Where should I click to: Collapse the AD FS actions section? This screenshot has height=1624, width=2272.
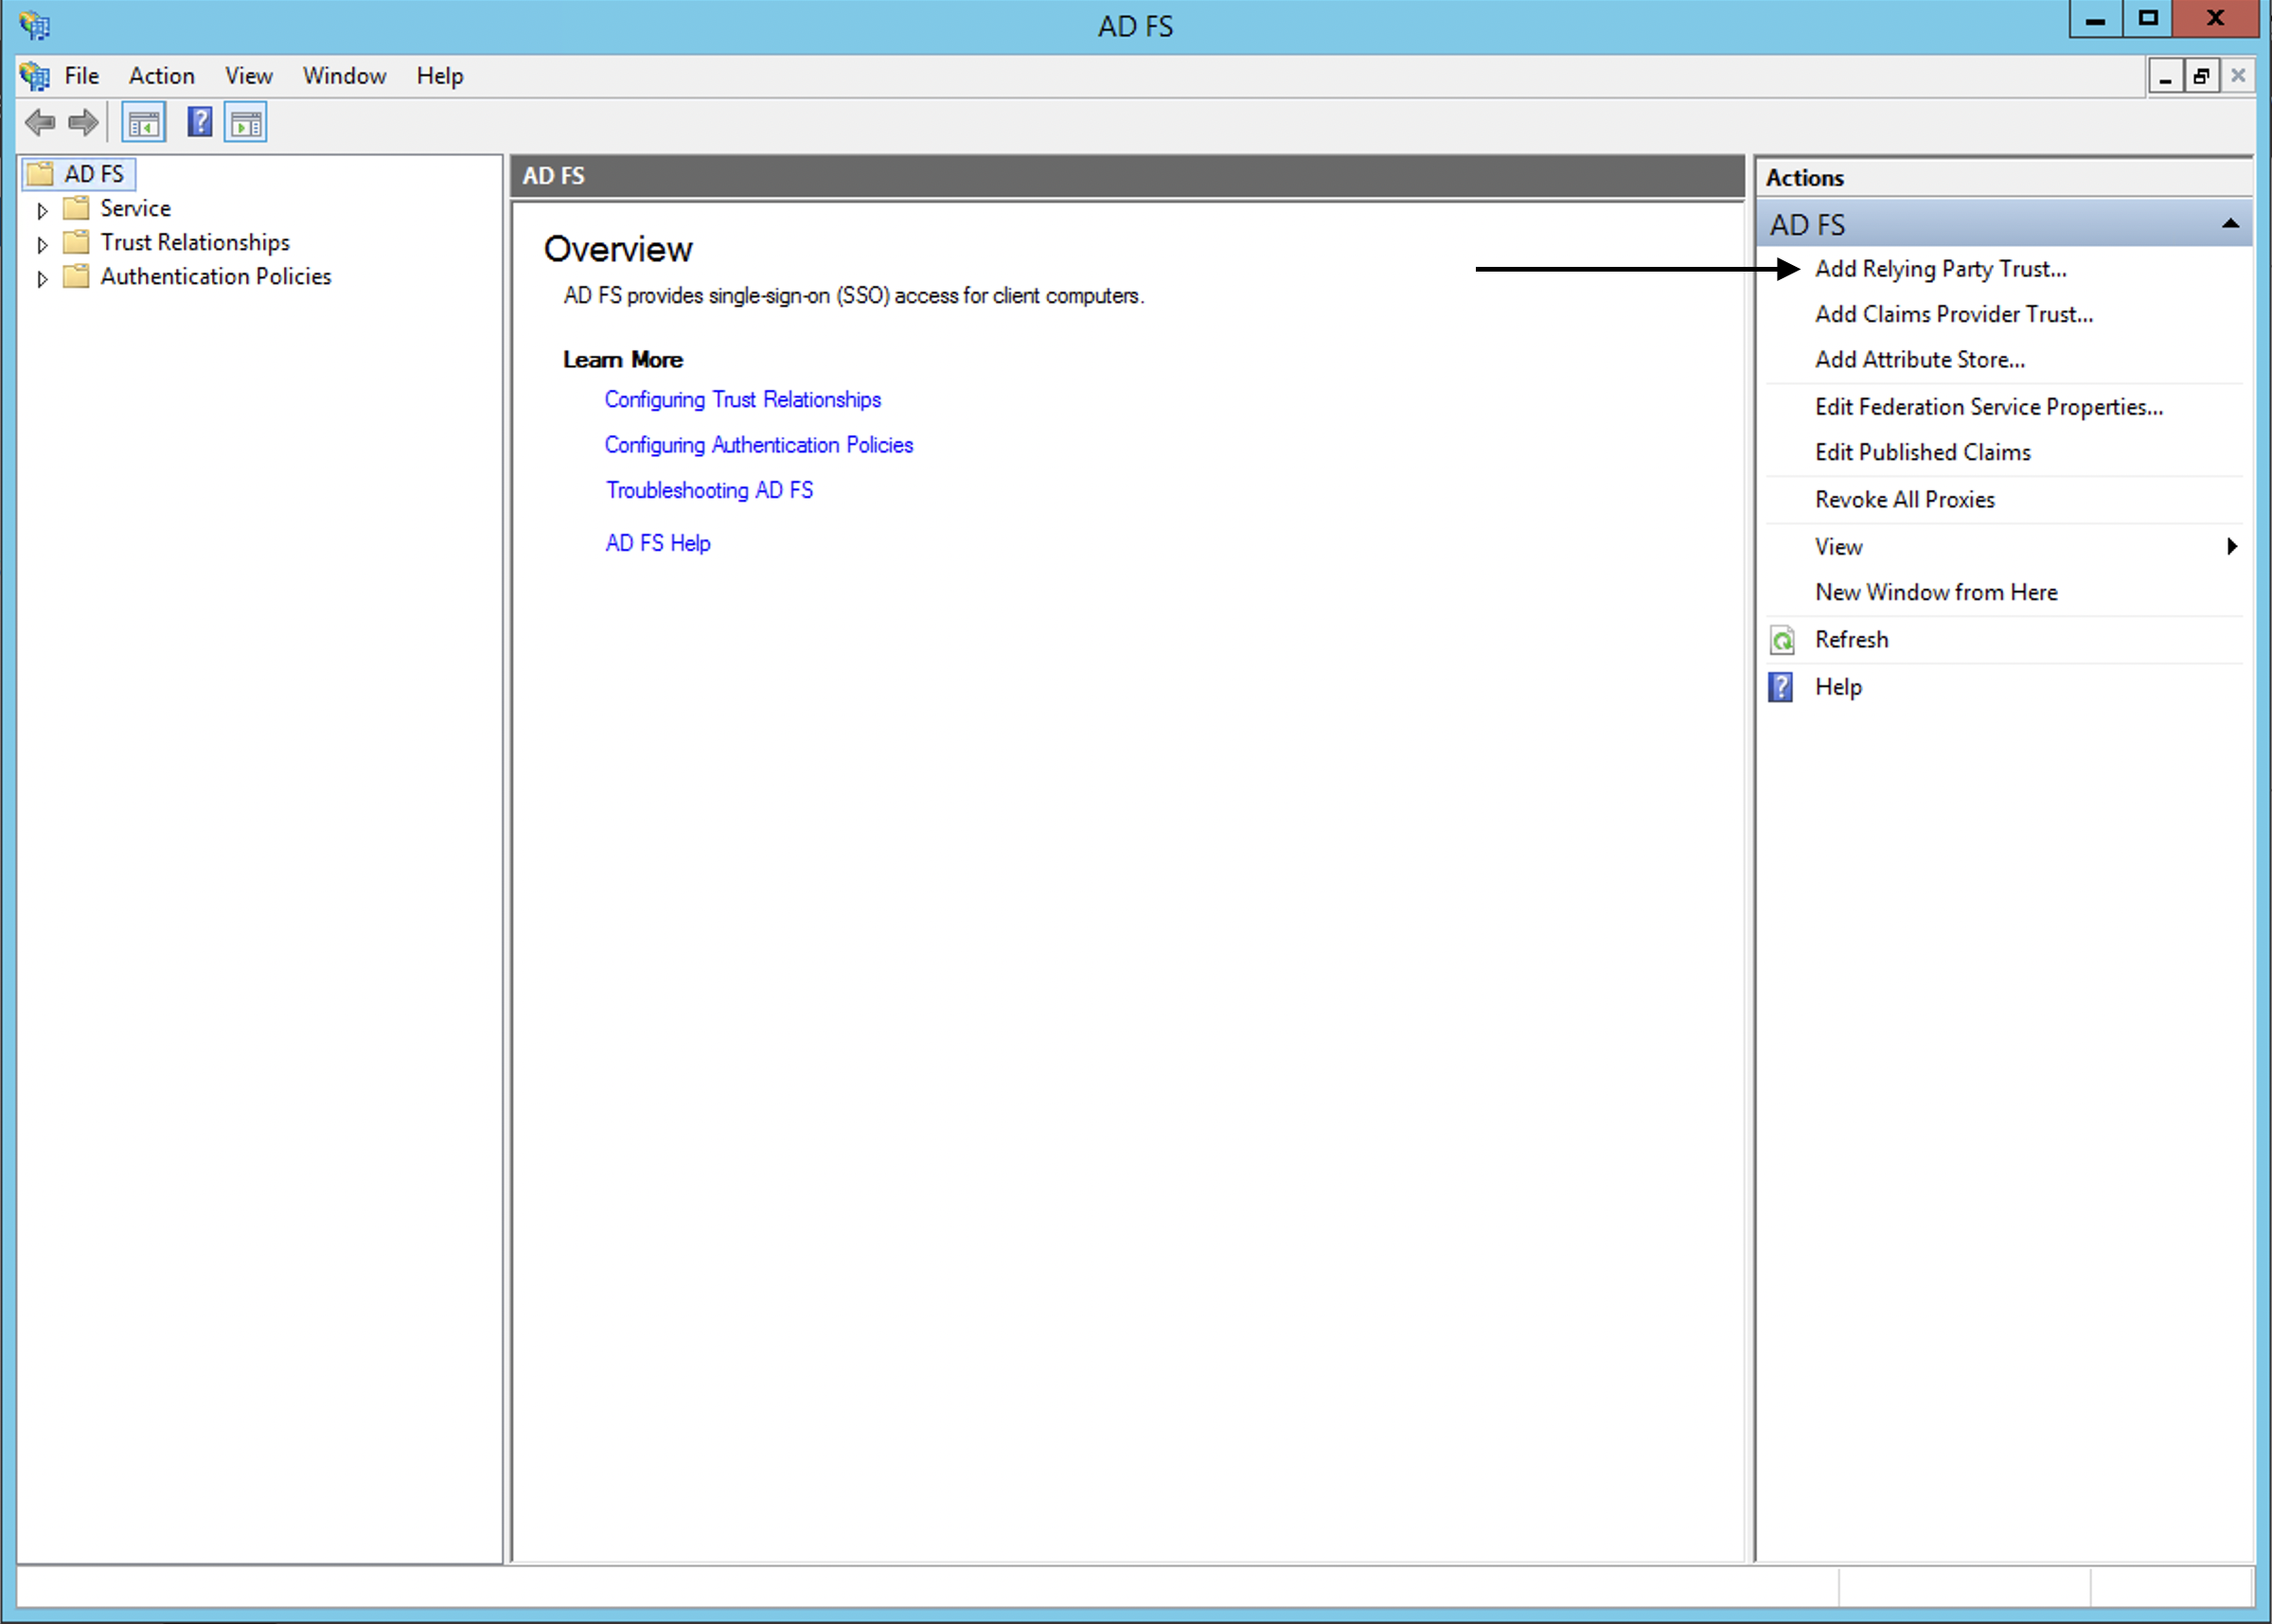[2231, 223]
